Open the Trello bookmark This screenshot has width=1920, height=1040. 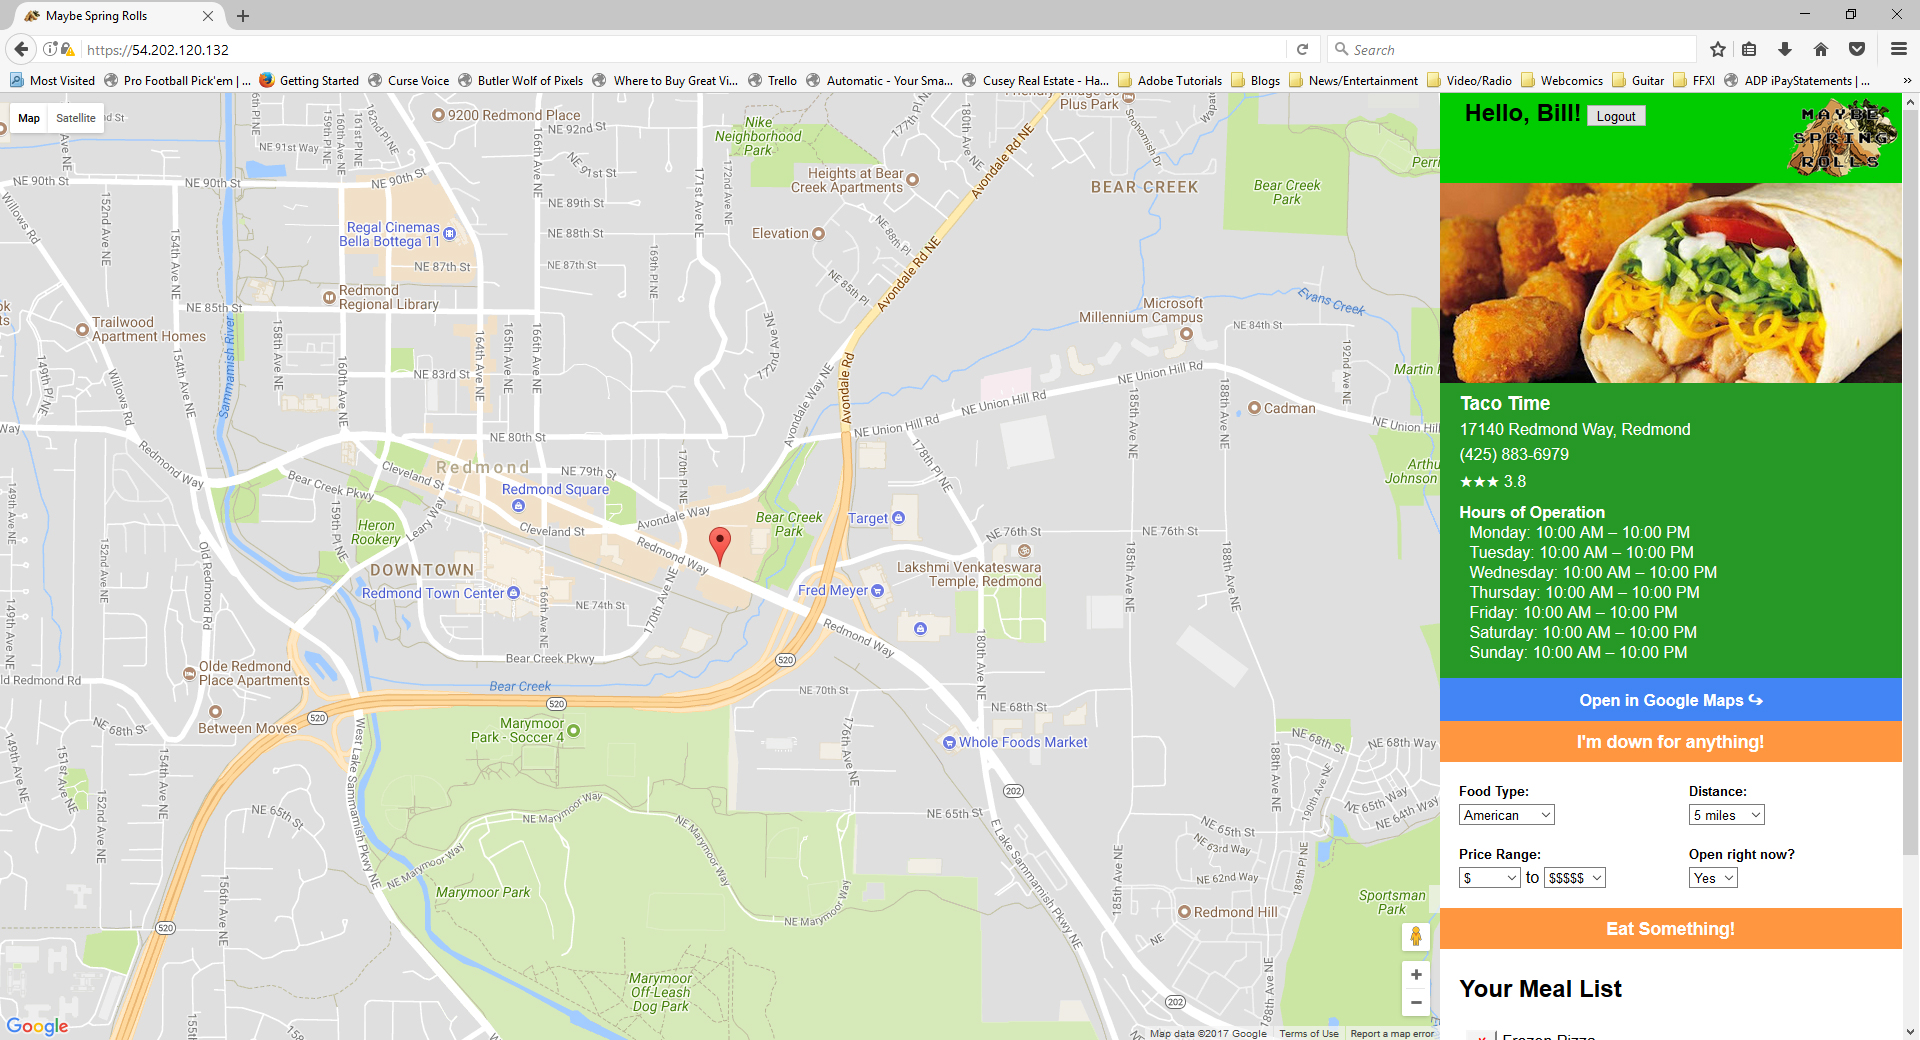(772, 81)
